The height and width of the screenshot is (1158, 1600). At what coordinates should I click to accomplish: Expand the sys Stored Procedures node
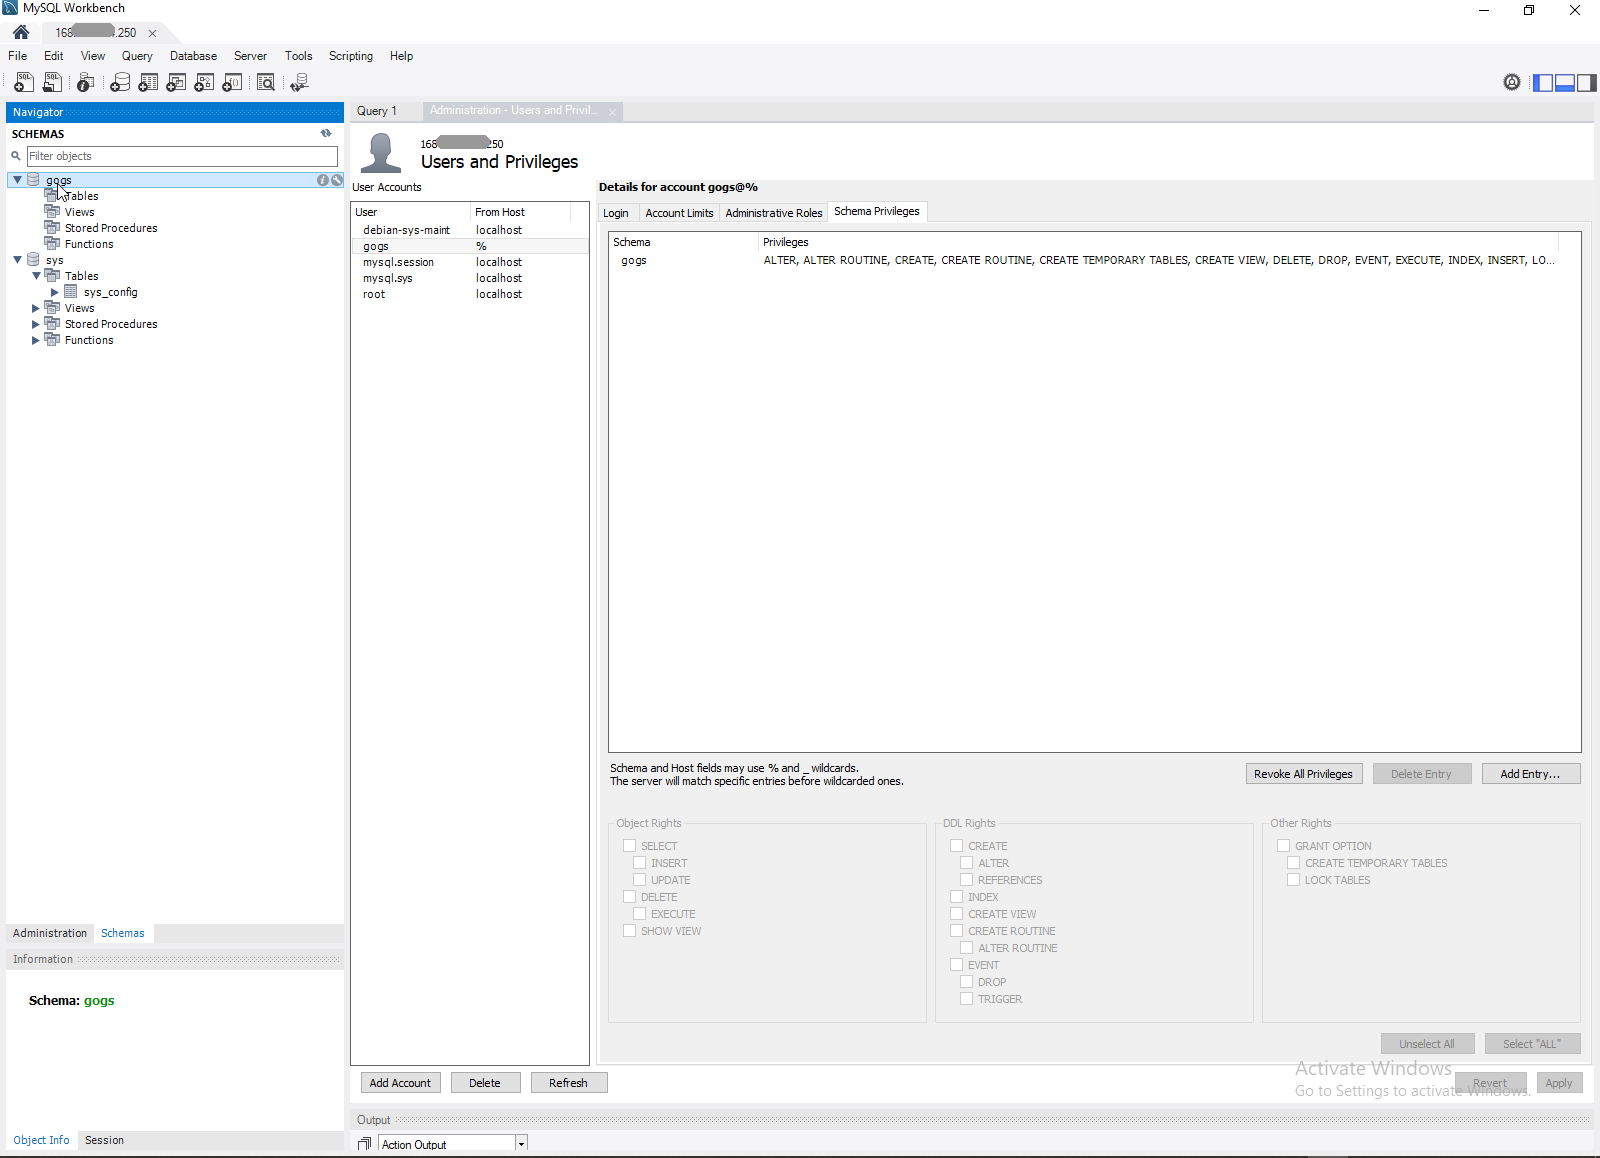(x=36, y=324)
